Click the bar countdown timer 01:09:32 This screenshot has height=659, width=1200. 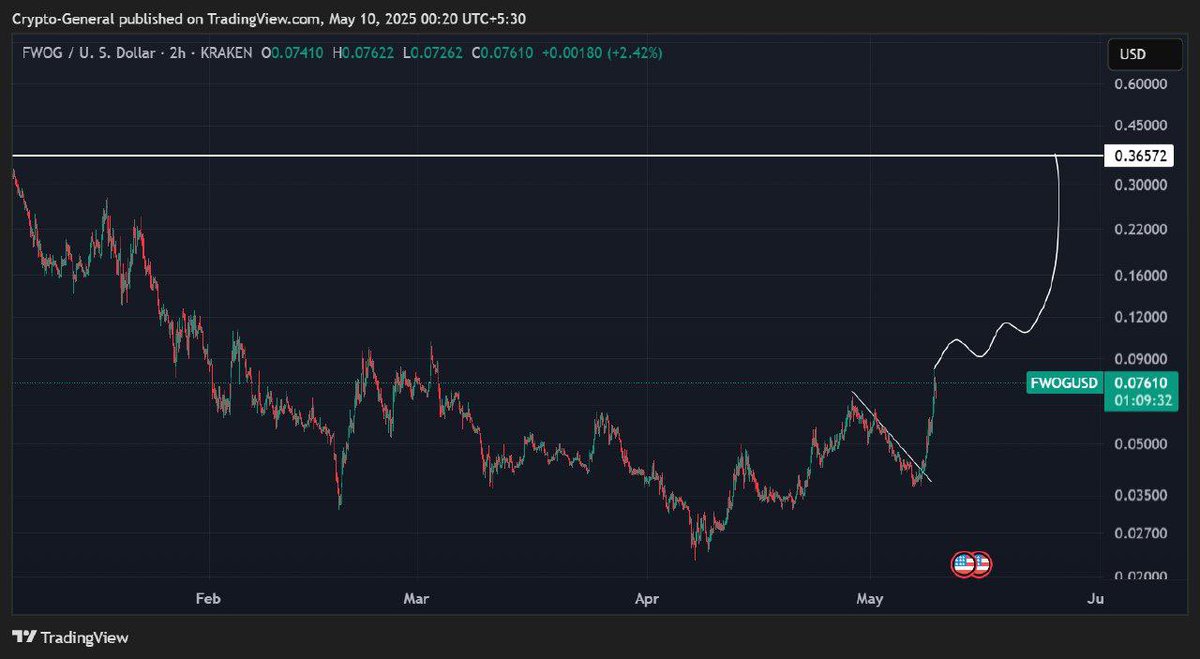1141,401
